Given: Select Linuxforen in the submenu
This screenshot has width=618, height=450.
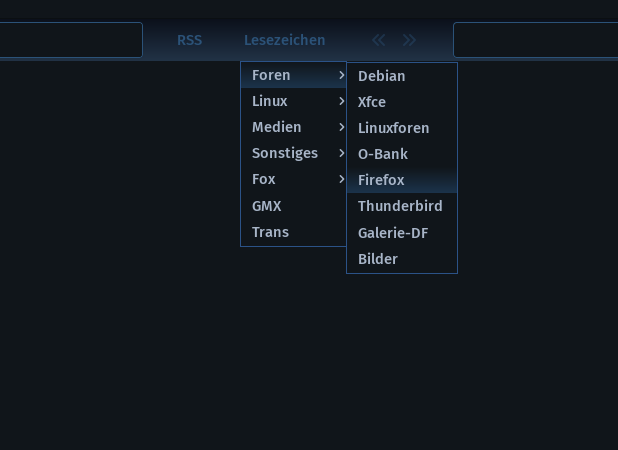Looking at the screenshot, I should (394, 128).
